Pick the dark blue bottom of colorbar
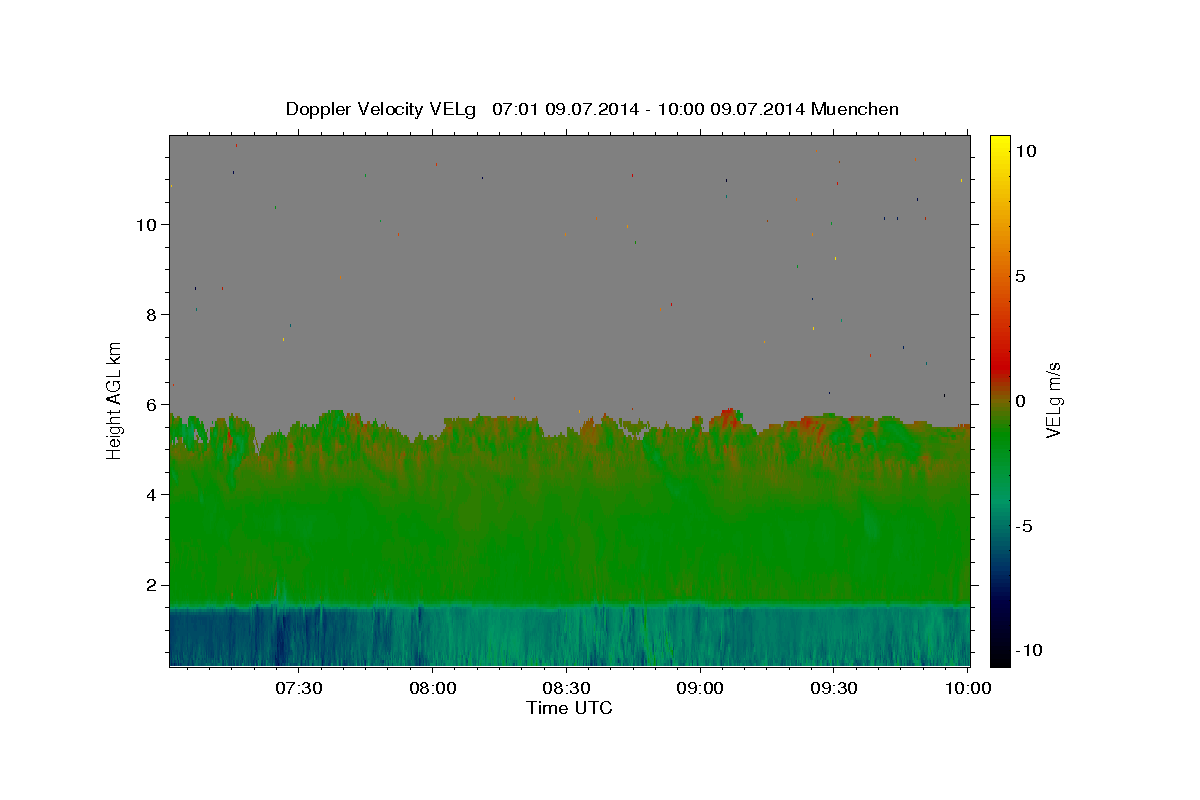 1000,657
